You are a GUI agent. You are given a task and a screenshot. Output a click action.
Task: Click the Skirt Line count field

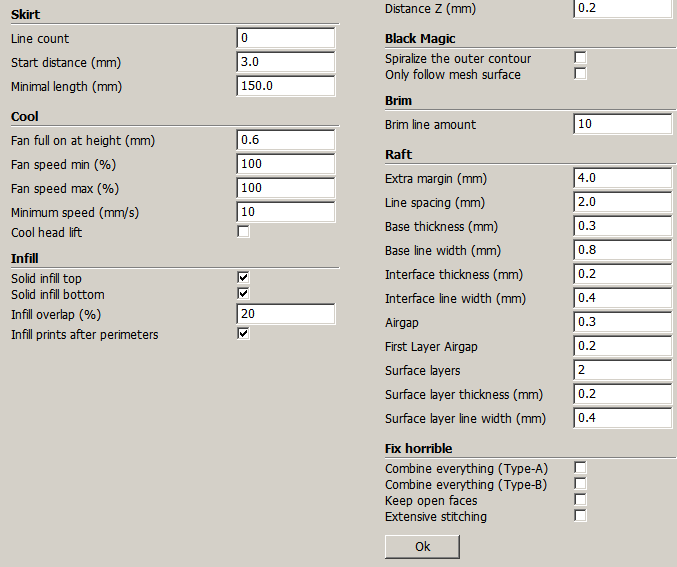click(x=285, y=38)
